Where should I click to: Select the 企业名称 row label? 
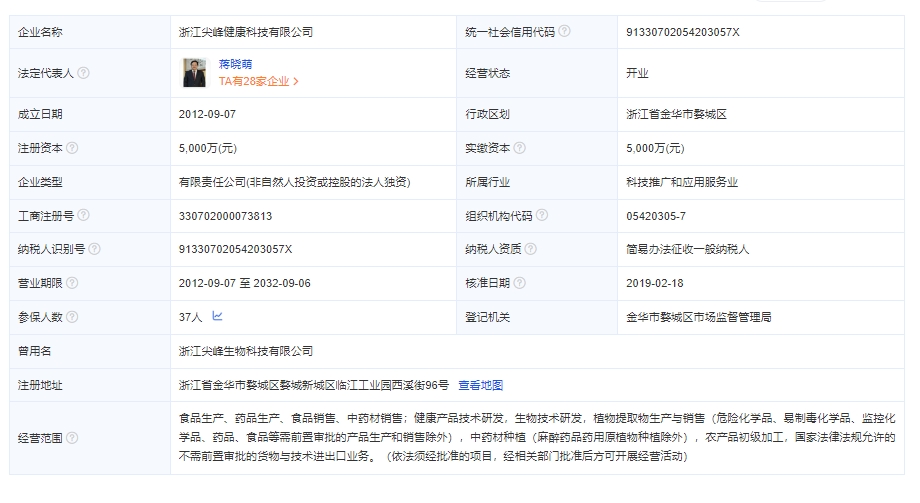[40, 32]
